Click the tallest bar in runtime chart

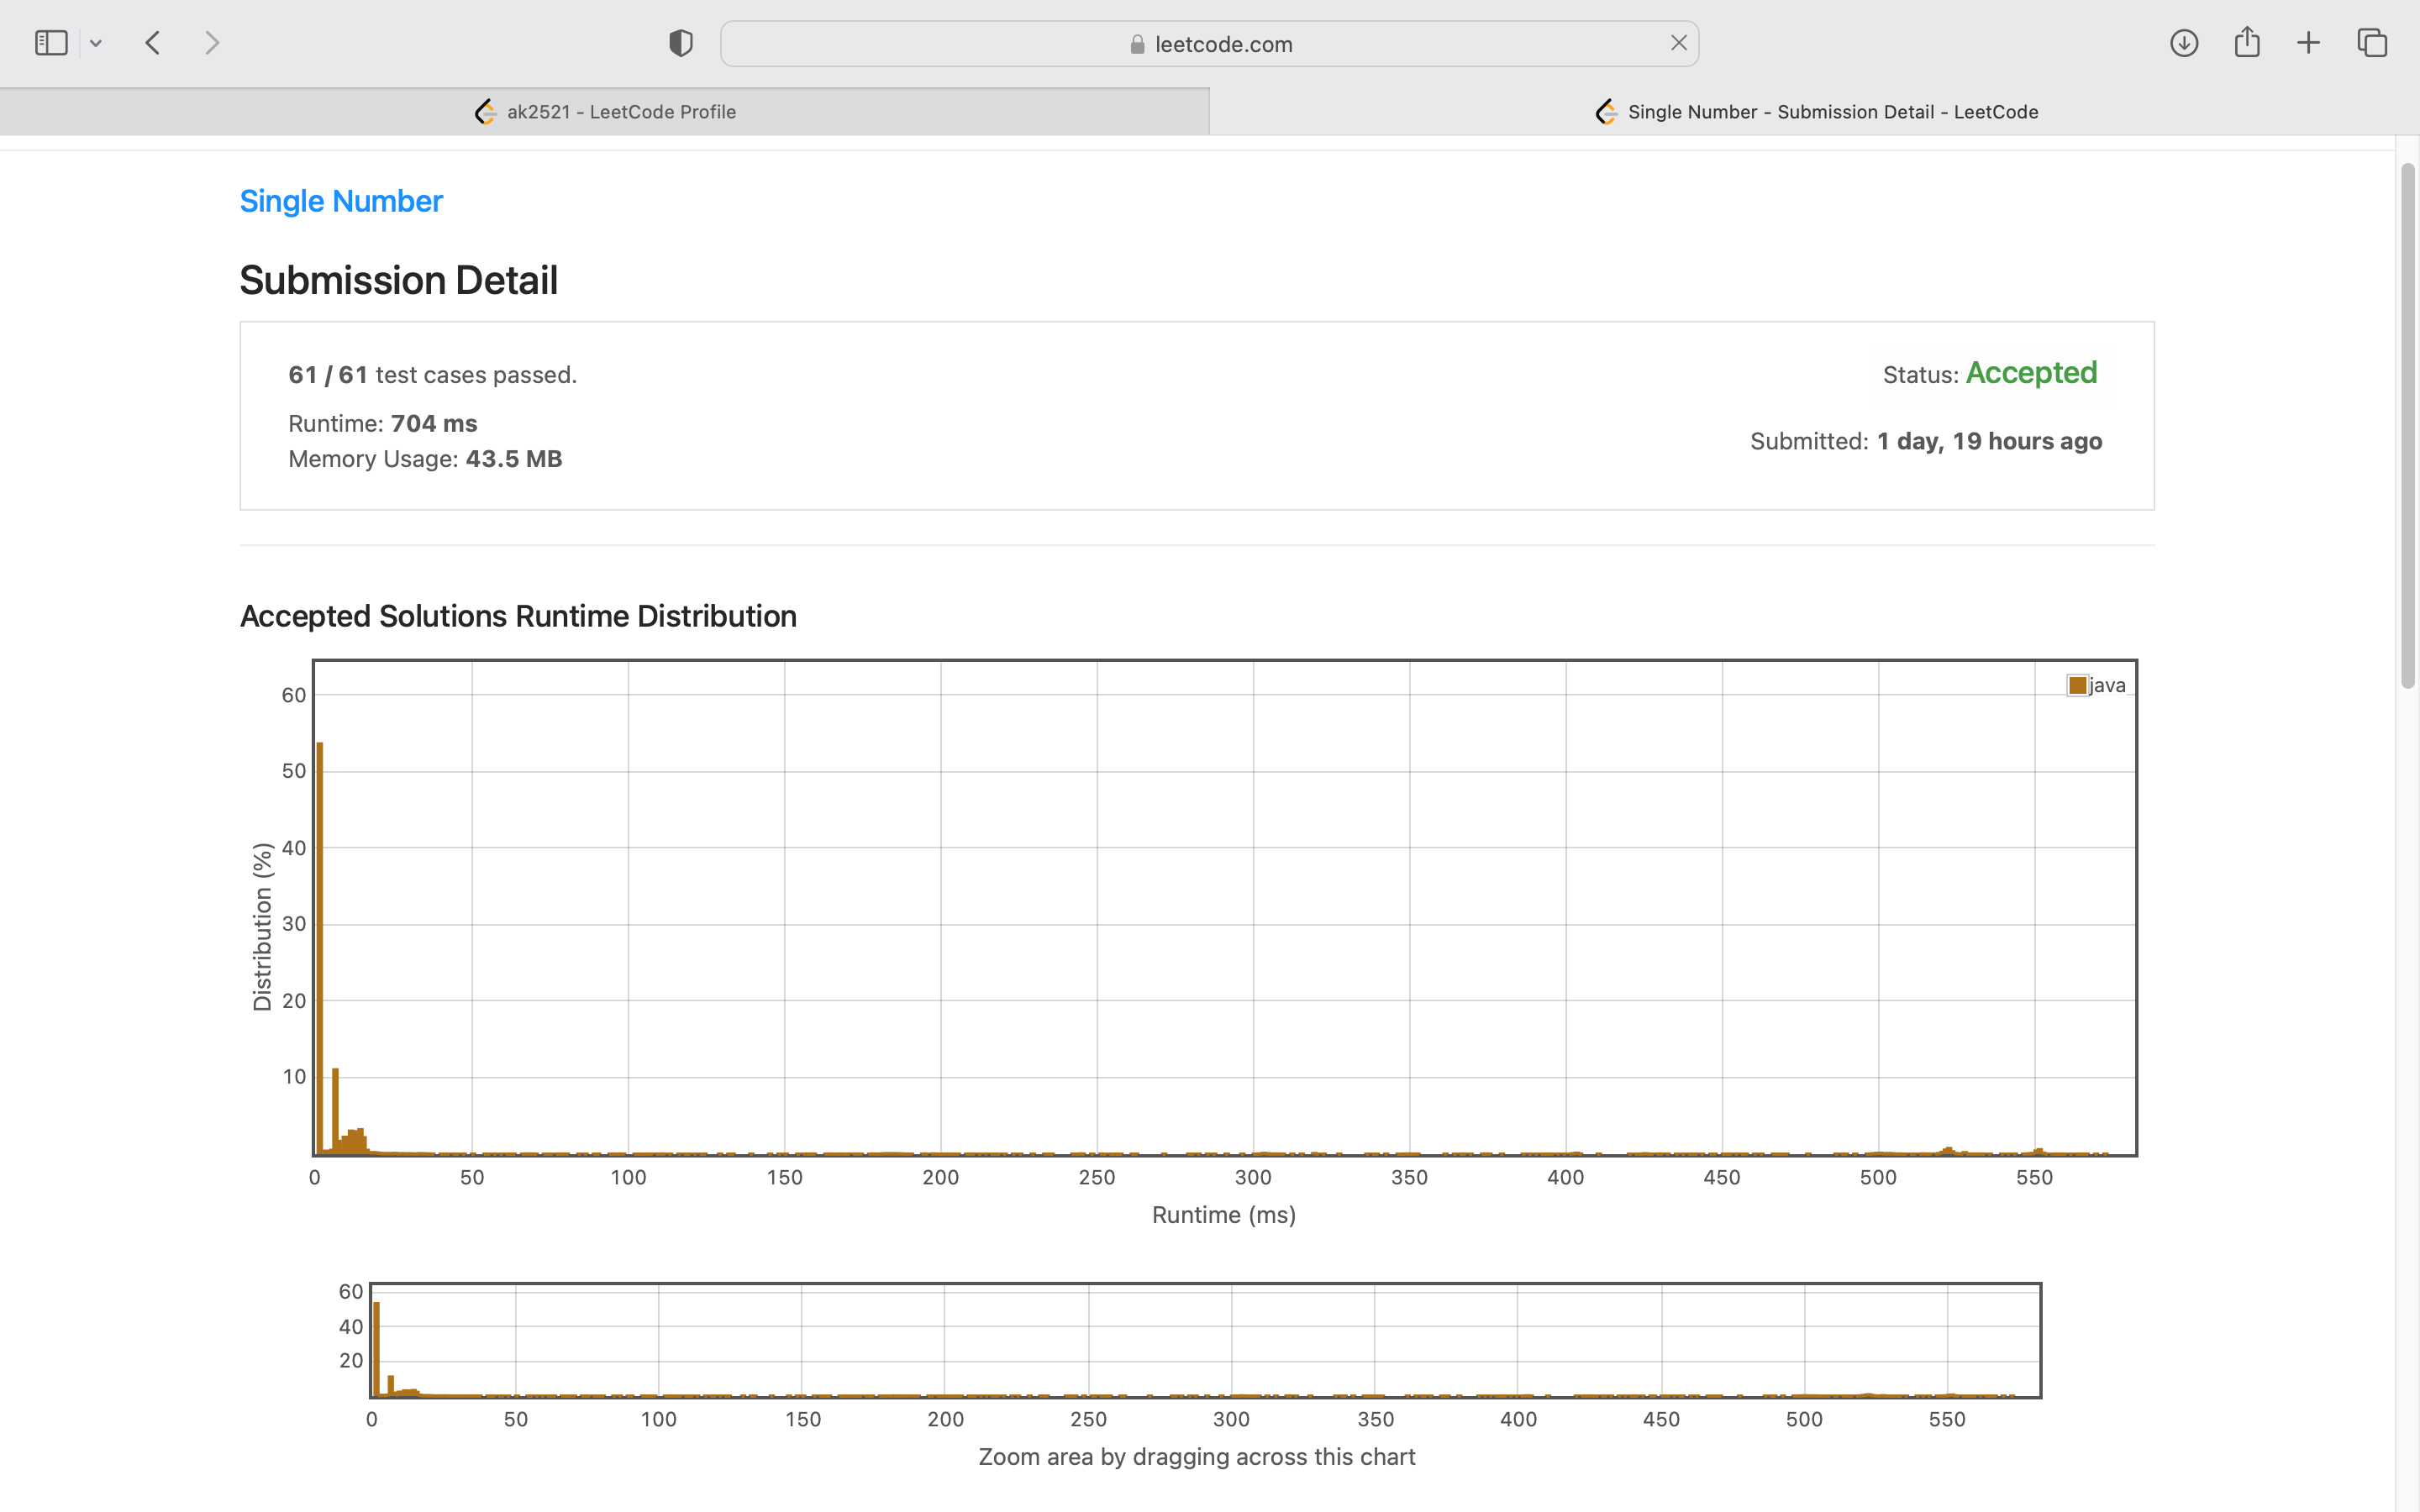(320, 950)
